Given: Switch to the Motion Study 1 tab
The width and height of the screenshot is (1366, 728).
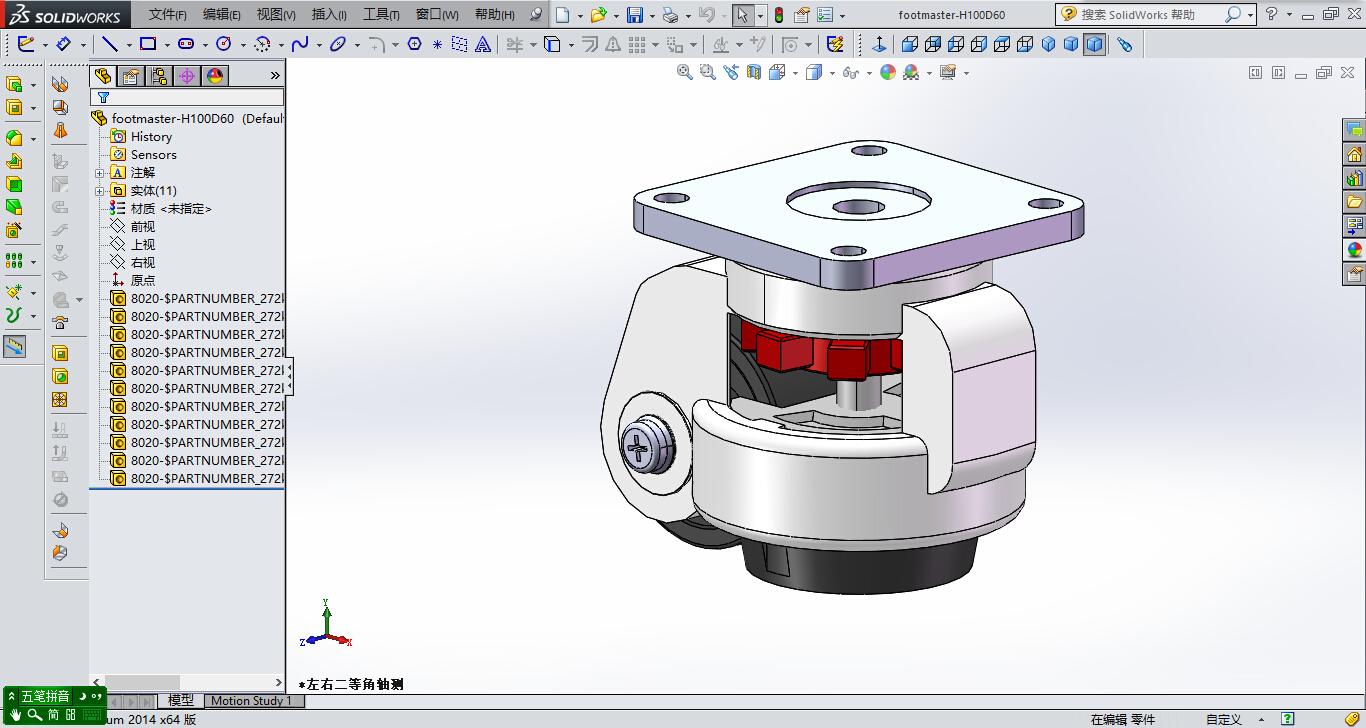Looking at the screenshot, I should pos(251,701).
